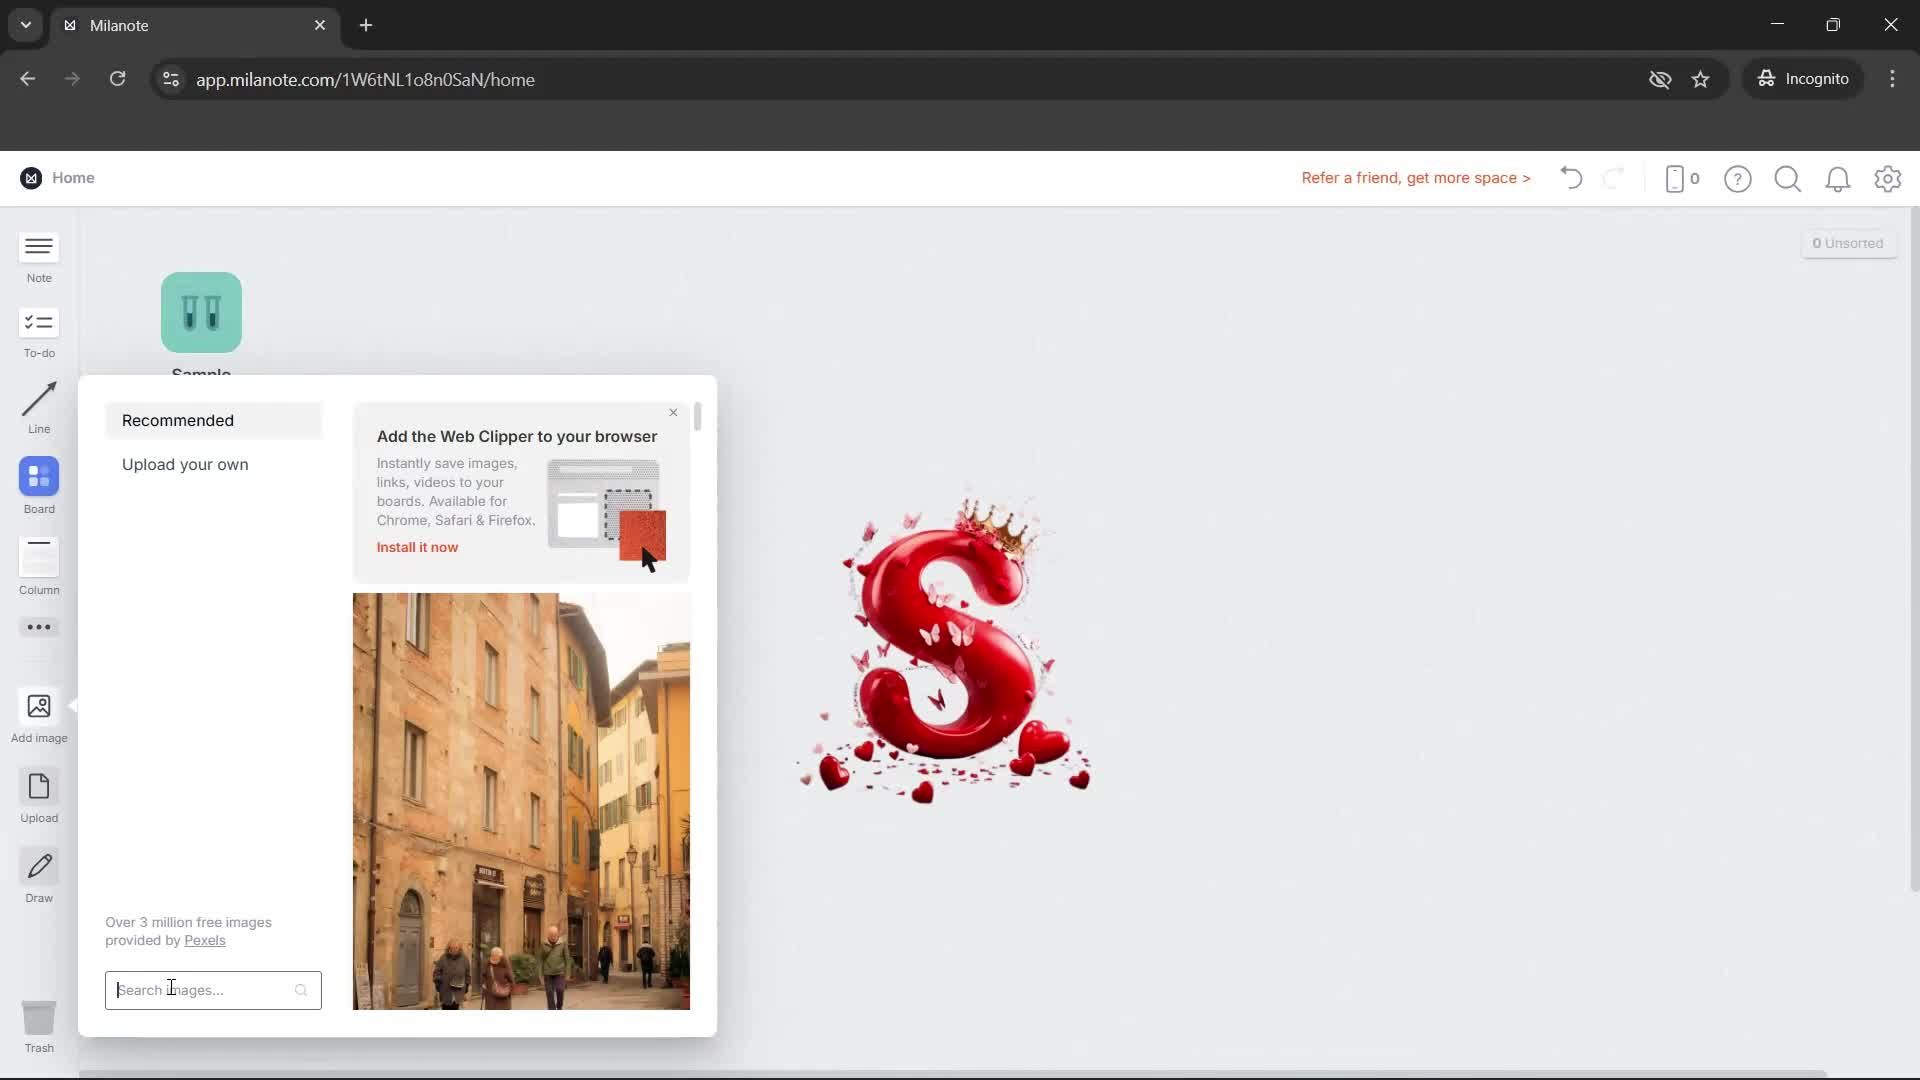Click Install it now link

(x=417, y=547)
